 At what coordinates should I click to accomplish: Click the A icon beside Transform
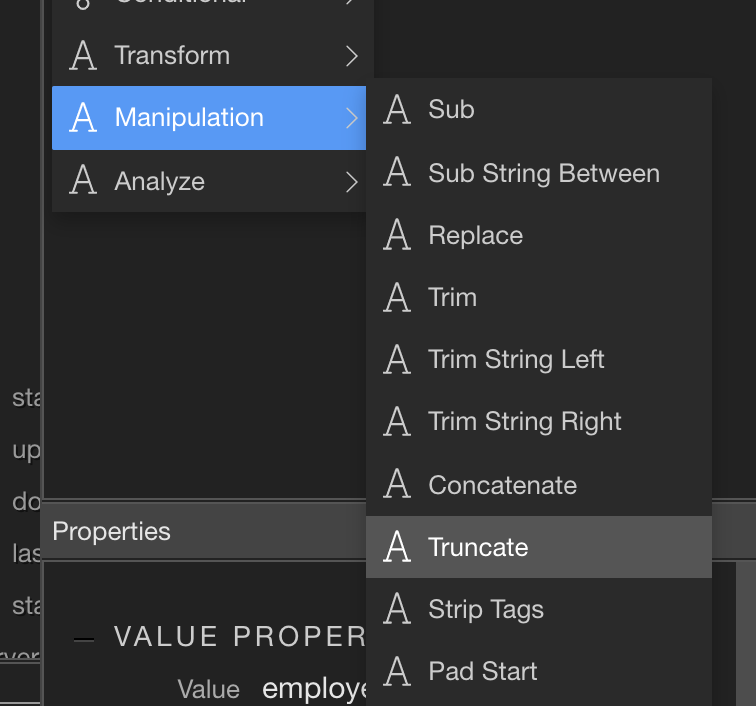(83, 55)
